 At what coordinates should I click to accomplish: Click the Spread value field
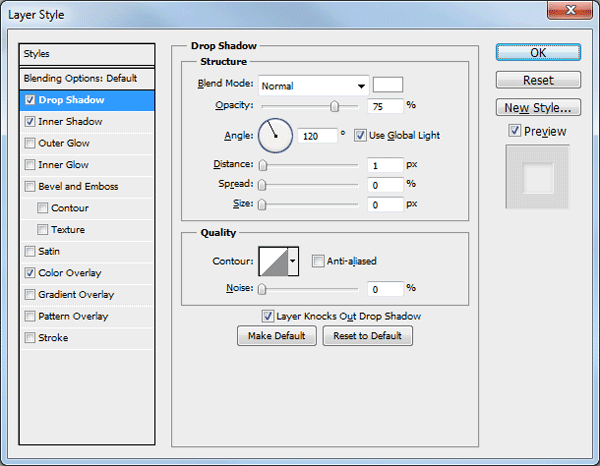[385, 185]
